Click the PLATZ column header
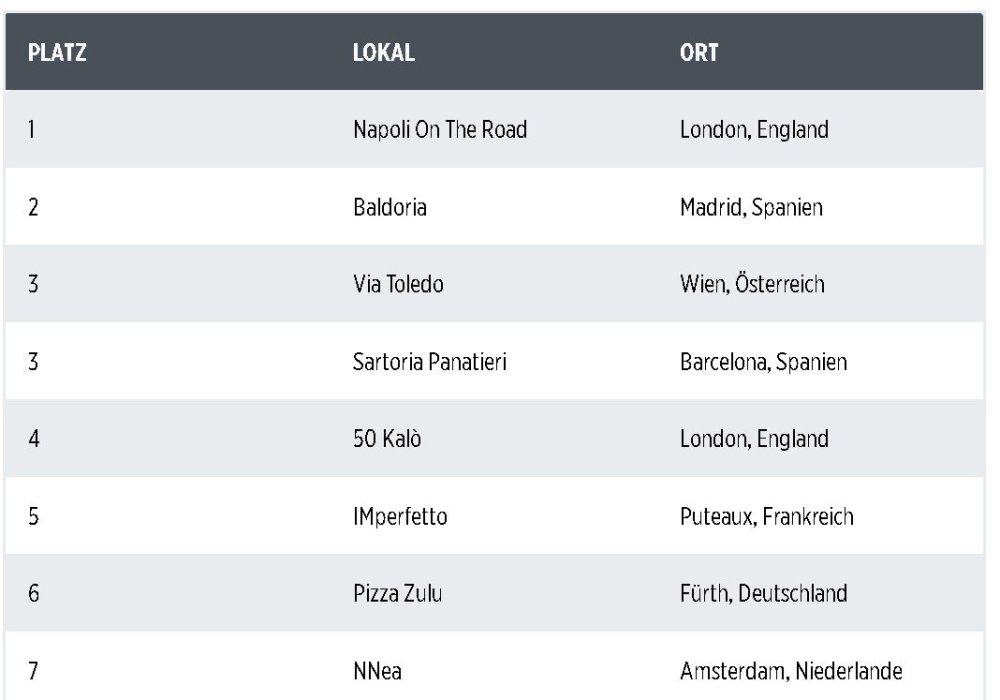The width and height of the screenshot is (1000, 700). coord(57,54)
